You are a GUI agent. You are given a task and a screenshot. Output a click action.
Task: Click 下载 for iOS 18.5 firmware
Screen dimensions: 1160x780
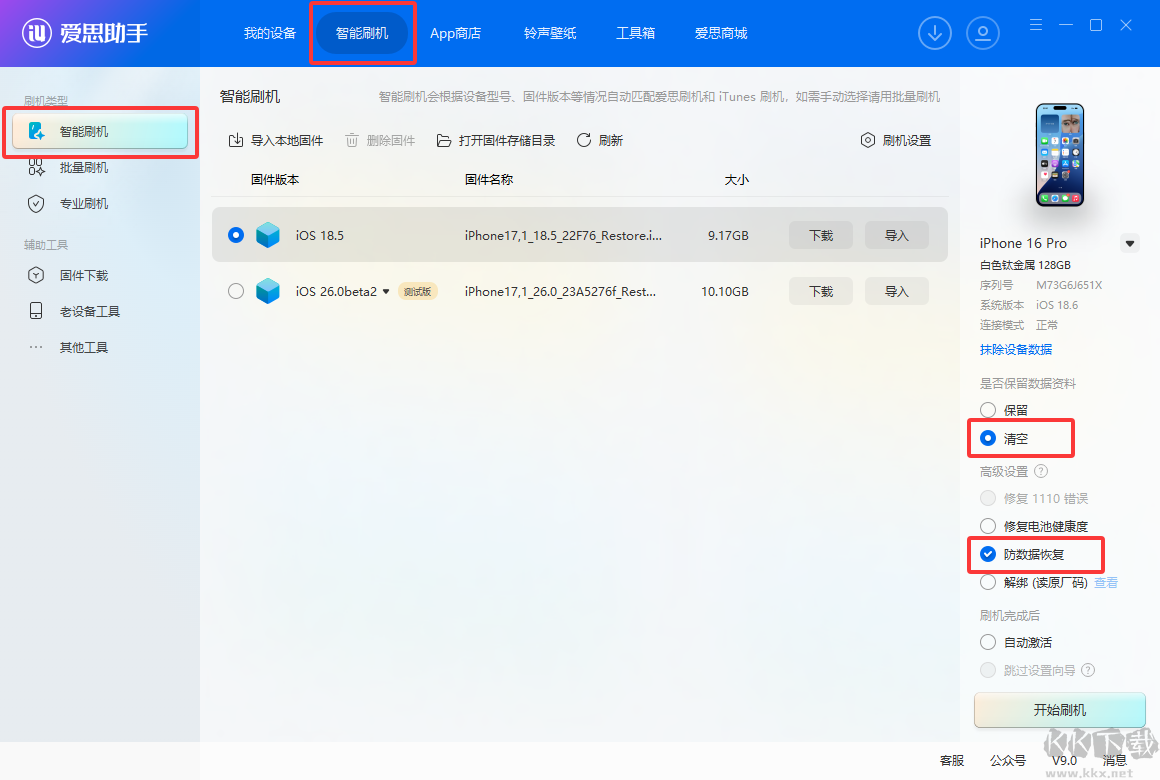click(x=820, y=235)
